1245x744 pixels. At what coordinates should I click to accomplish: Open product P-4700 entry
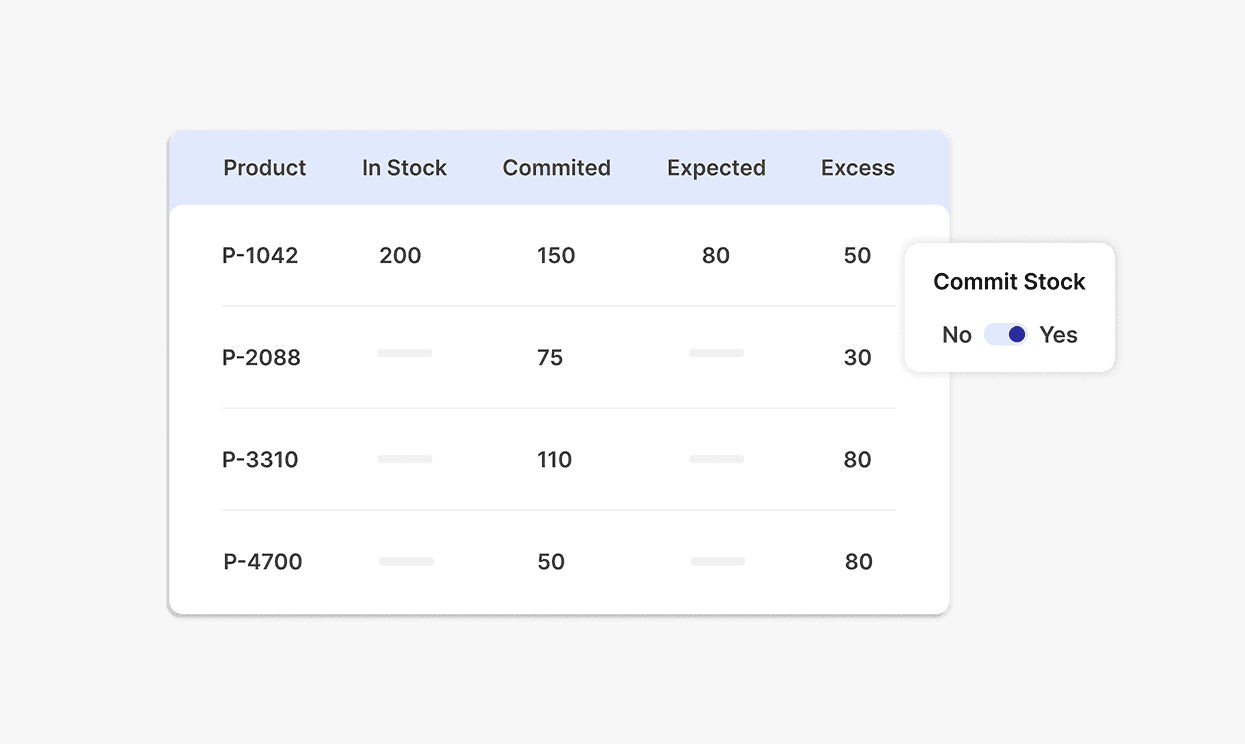click(263, 561)
